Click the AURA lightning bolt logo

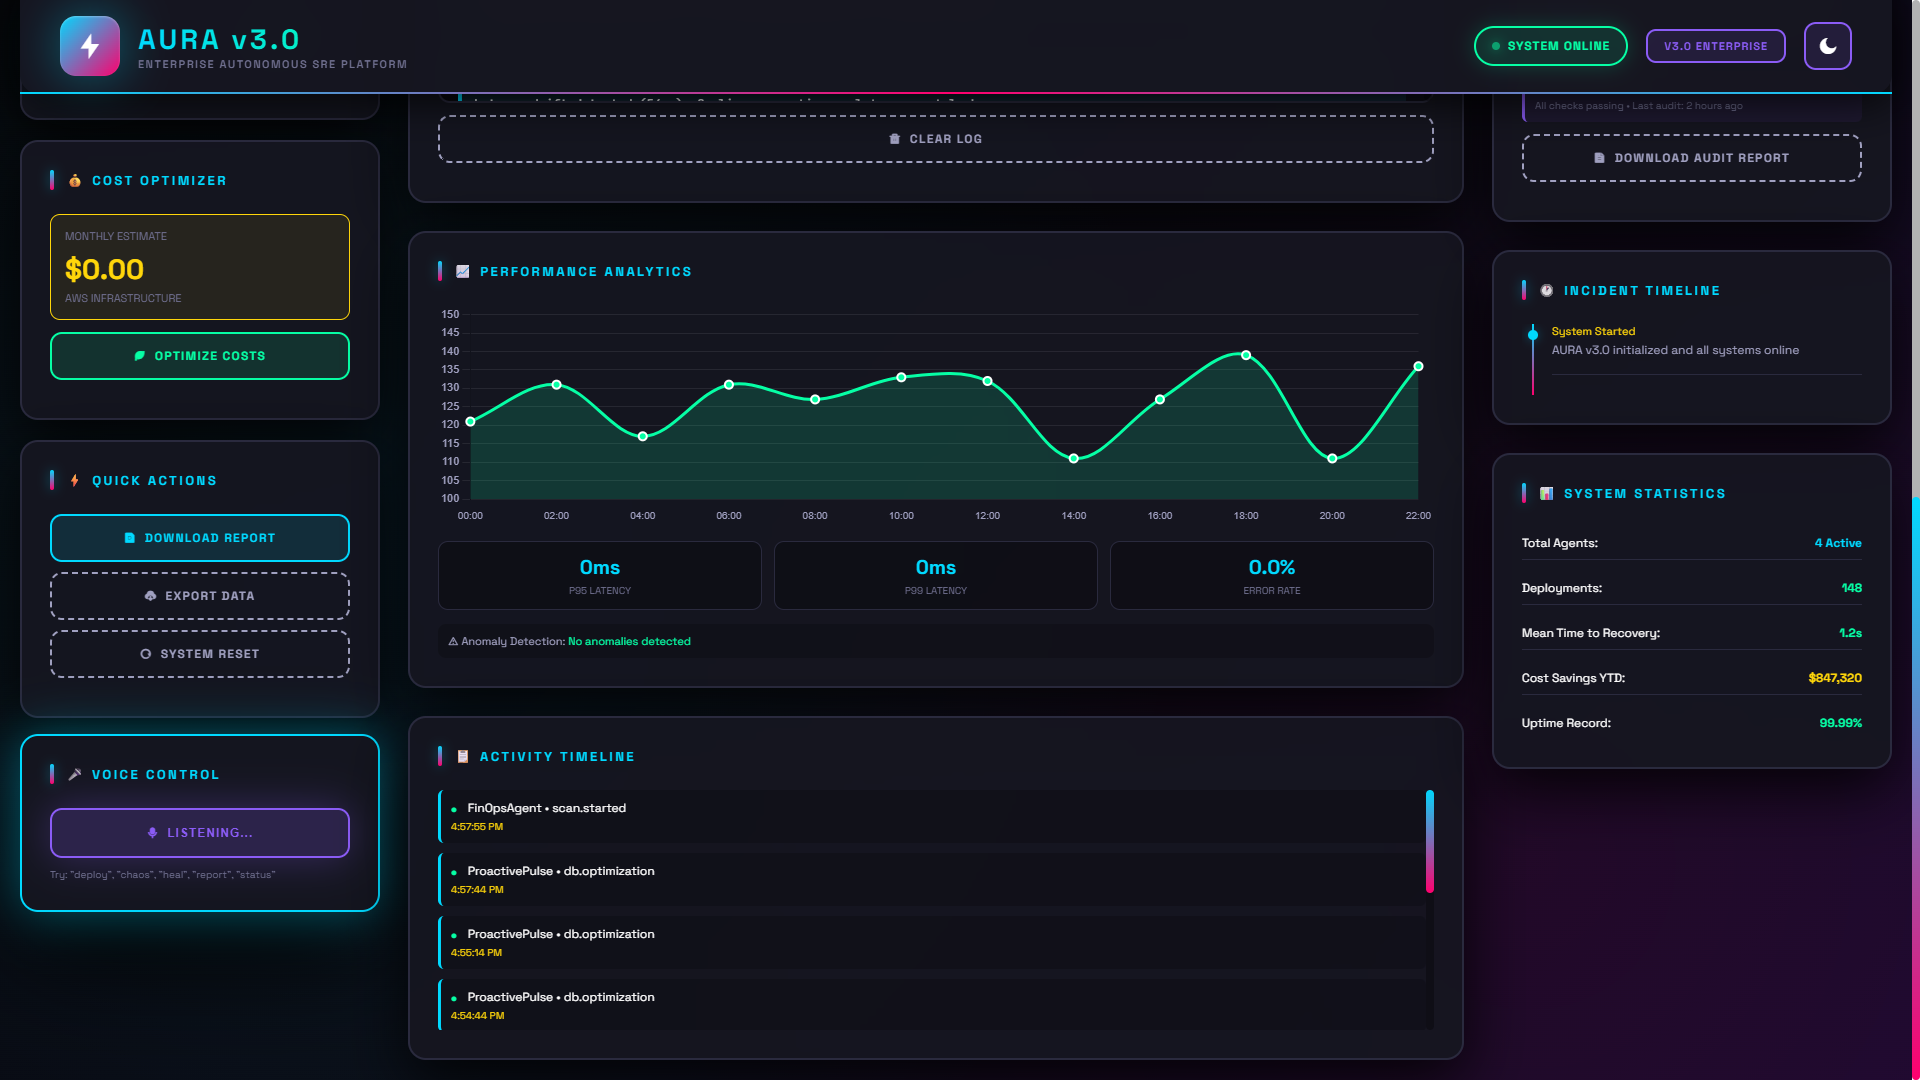[x=90, y=46]
